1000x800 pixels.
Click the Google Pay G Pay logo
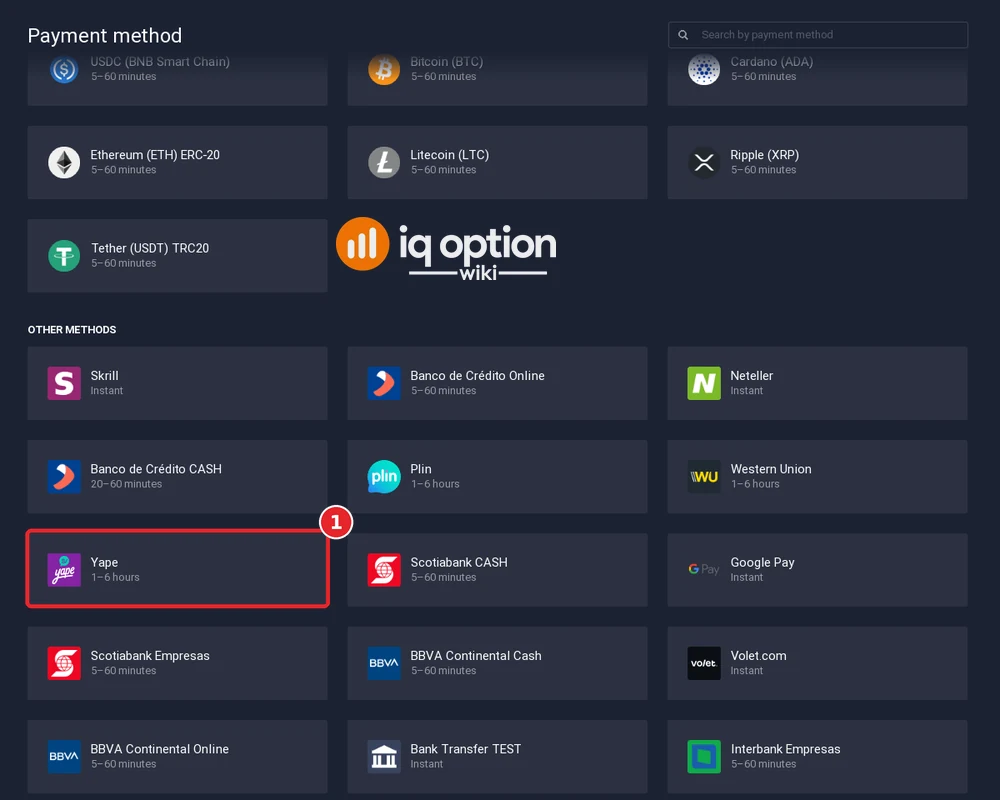coord(704,569)
